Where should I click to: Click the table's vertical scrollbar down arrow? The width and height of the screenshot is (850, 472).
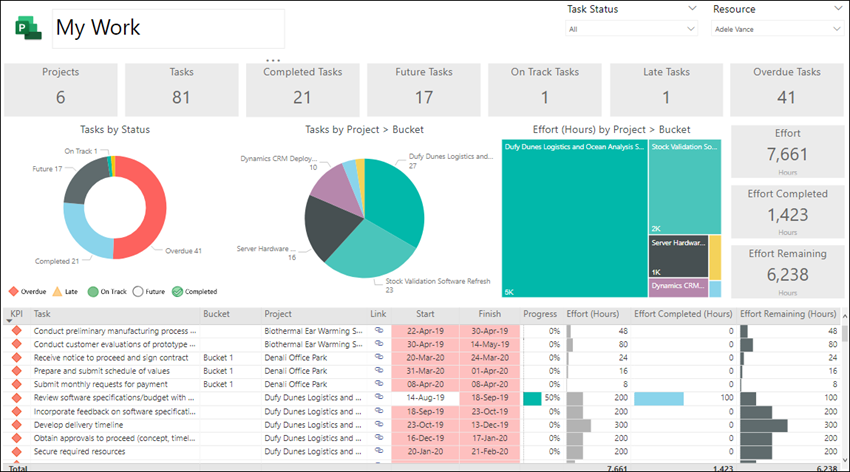(845, 461)
